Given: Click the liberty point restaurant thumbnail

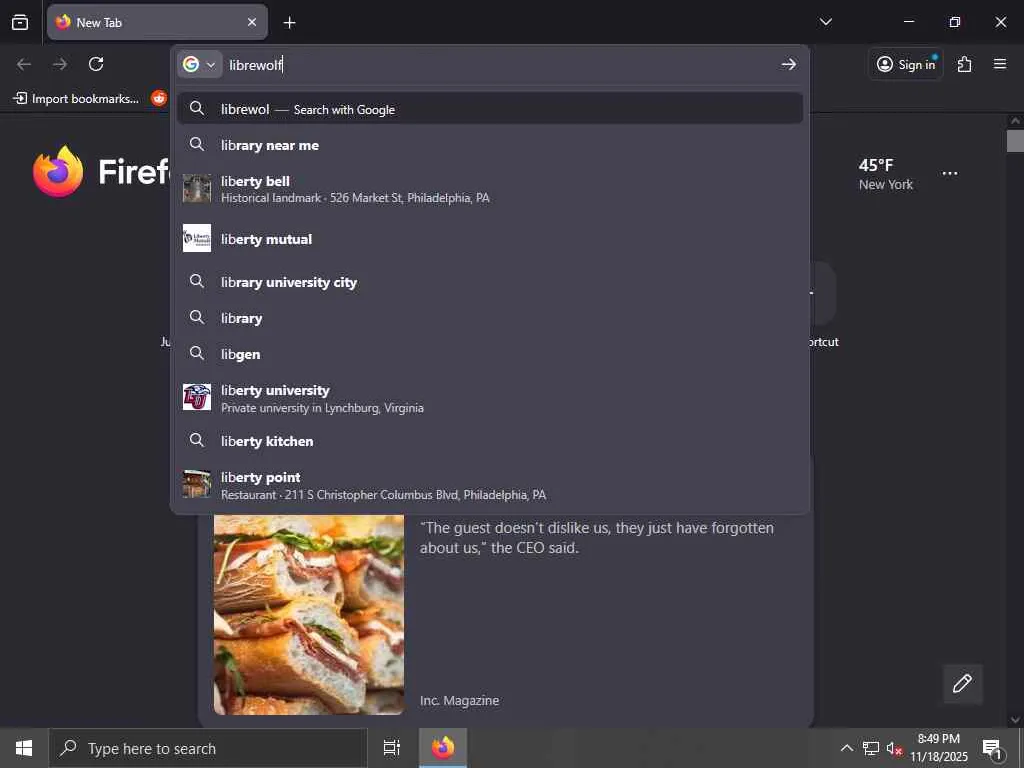Looking at the screenshot, I should click(197, 484).
